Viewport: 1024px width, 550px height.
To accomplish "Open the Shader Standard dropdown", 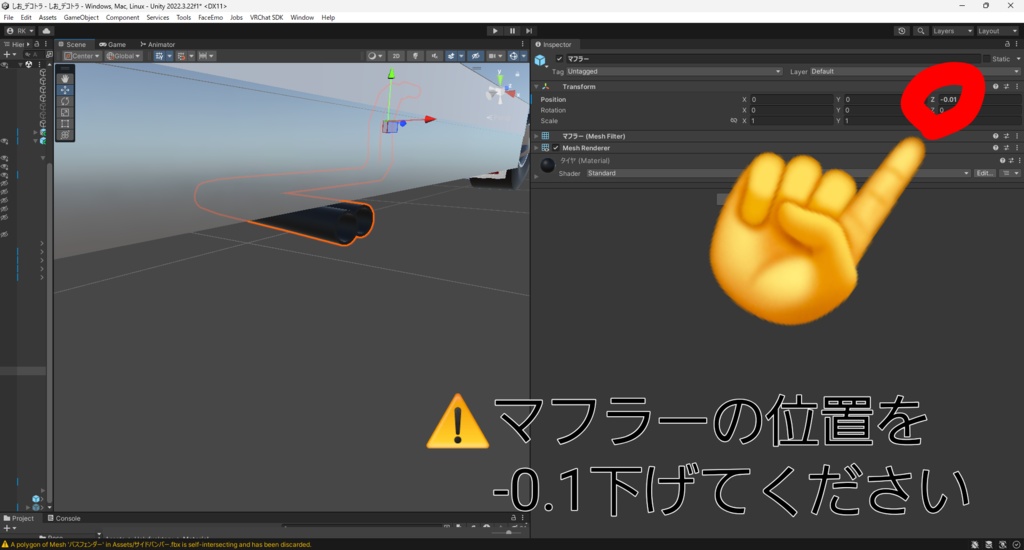I will [x=778, y=173].
